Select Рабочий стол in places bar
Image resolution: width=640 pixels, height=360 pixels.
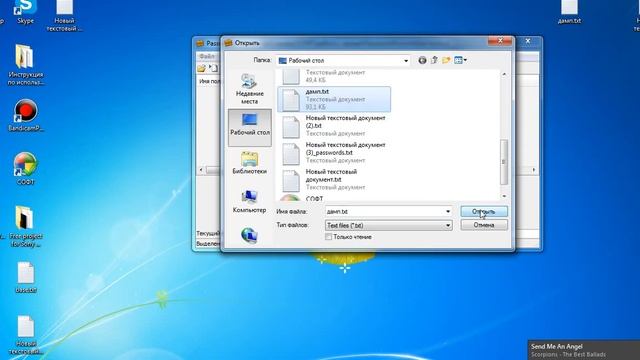tap(249, 128)
